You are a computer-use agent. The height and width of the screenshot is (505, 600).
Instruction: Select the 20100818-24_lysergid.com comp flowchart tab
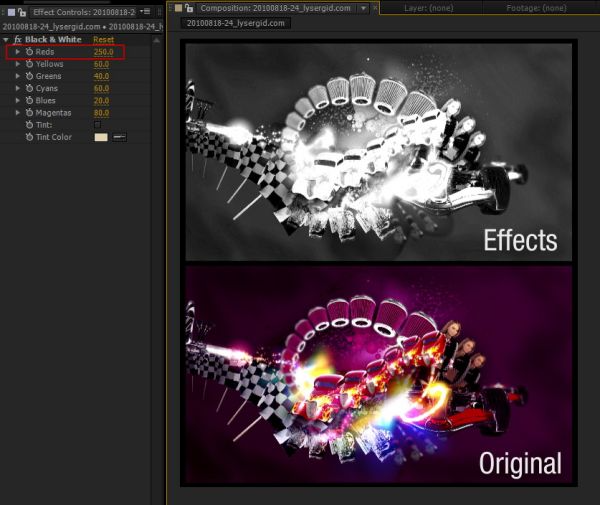point(236,23)
